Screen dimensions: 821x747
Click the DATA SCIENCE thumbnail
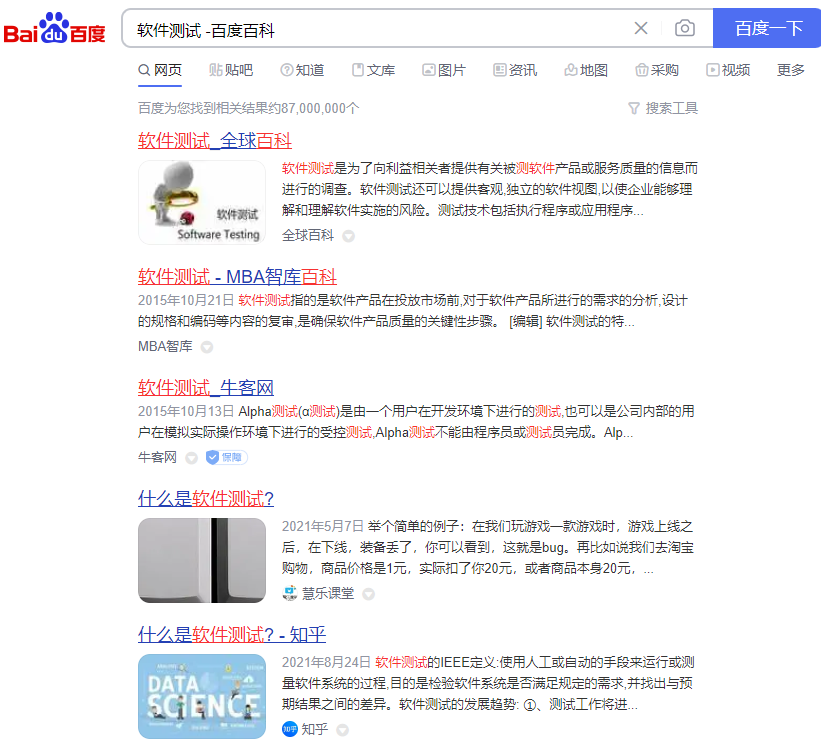(x=202, y=696)
